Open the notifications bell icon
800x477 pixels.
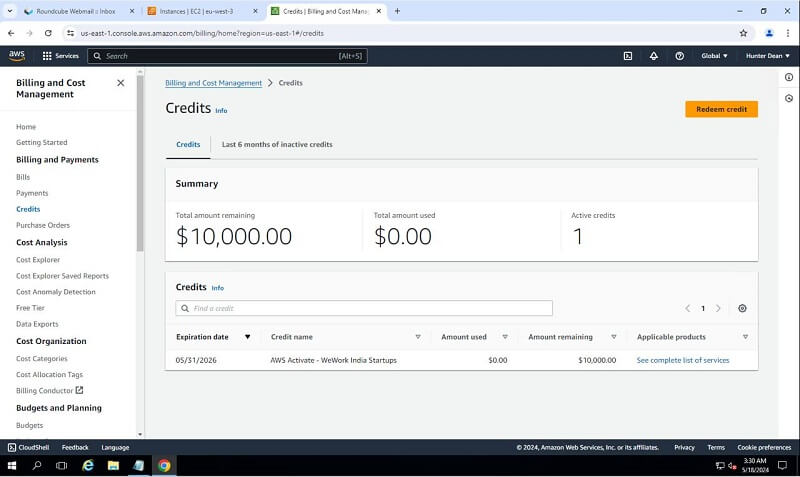coord(654,56)
